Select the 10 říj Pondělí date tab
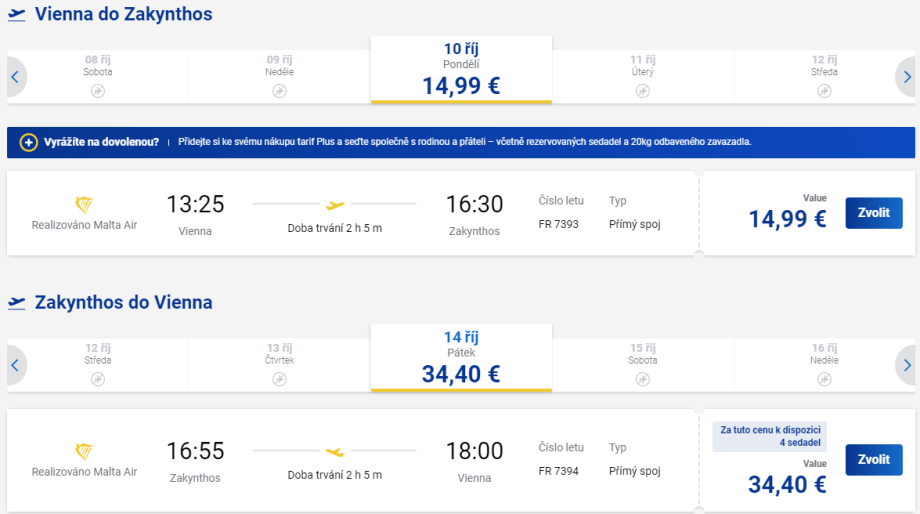This screenshot has width=920, height=514. tap(461, 70)
